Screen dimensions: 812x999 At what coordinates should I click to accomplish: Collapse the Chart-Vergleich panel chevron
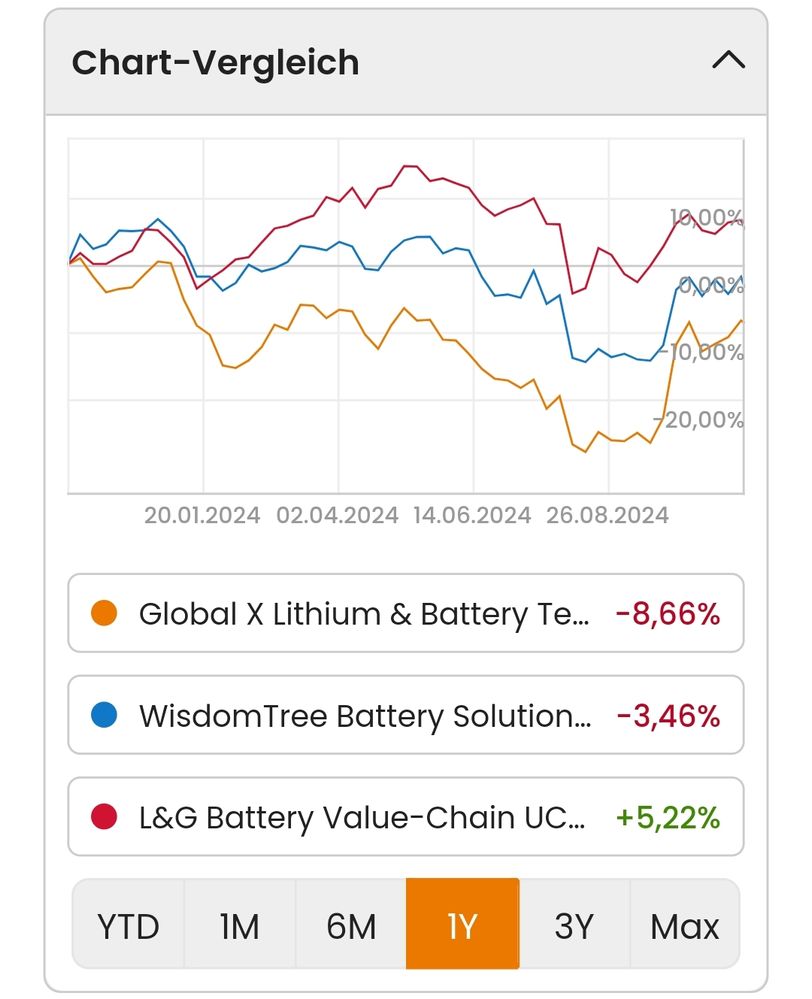(x=728, y=61)
